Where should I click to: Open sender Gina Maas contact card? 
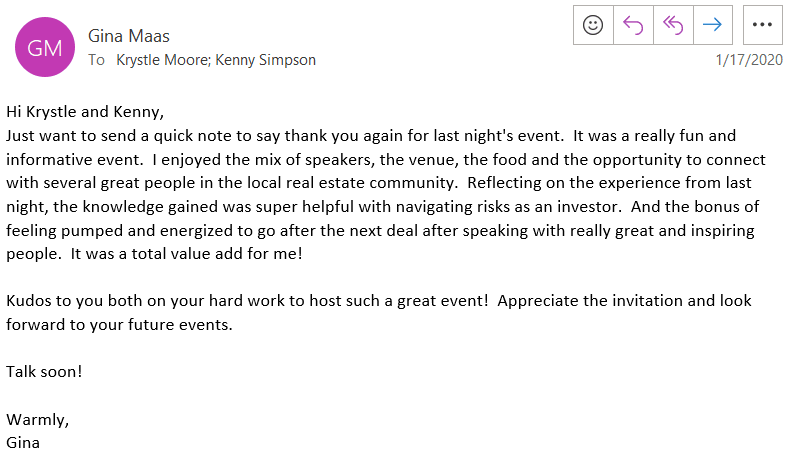(x=129, y=36)
